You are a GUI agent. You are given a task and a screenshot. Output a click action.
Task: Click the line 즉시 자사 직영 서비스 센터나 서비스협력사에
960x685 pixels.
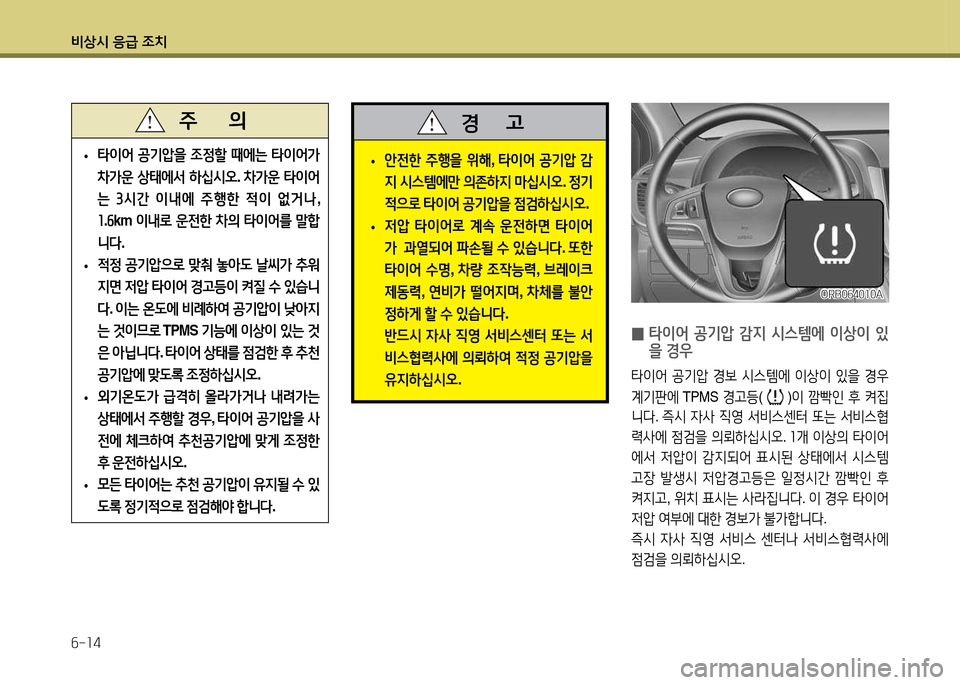point(760,539)
